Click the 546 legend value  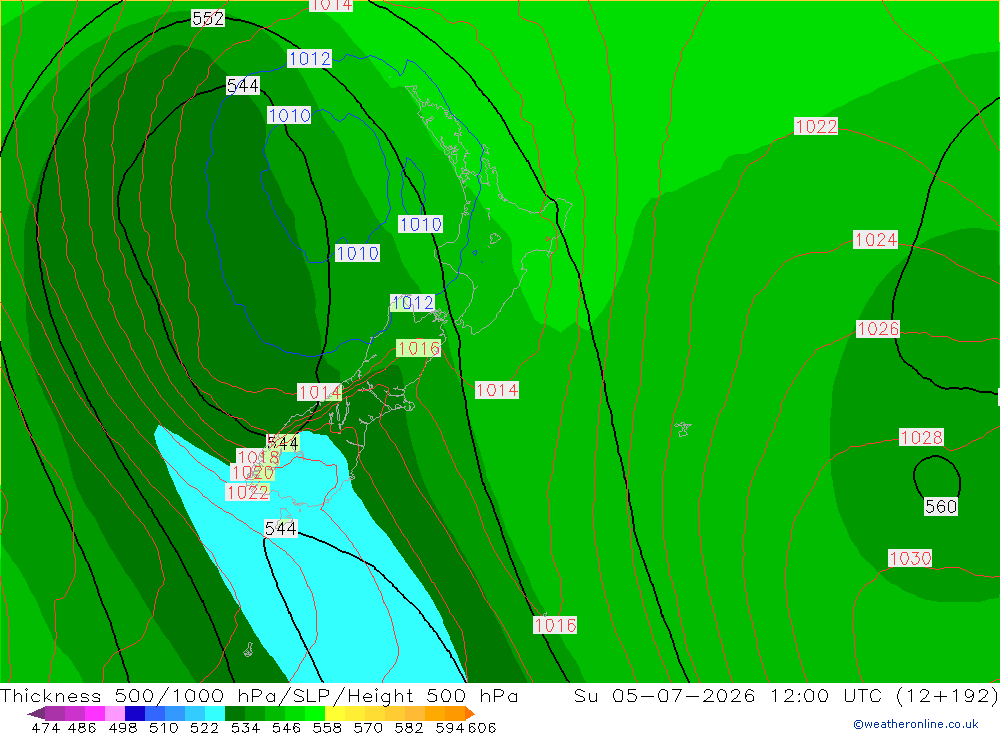pyautogui.click(x=286, y=727)
